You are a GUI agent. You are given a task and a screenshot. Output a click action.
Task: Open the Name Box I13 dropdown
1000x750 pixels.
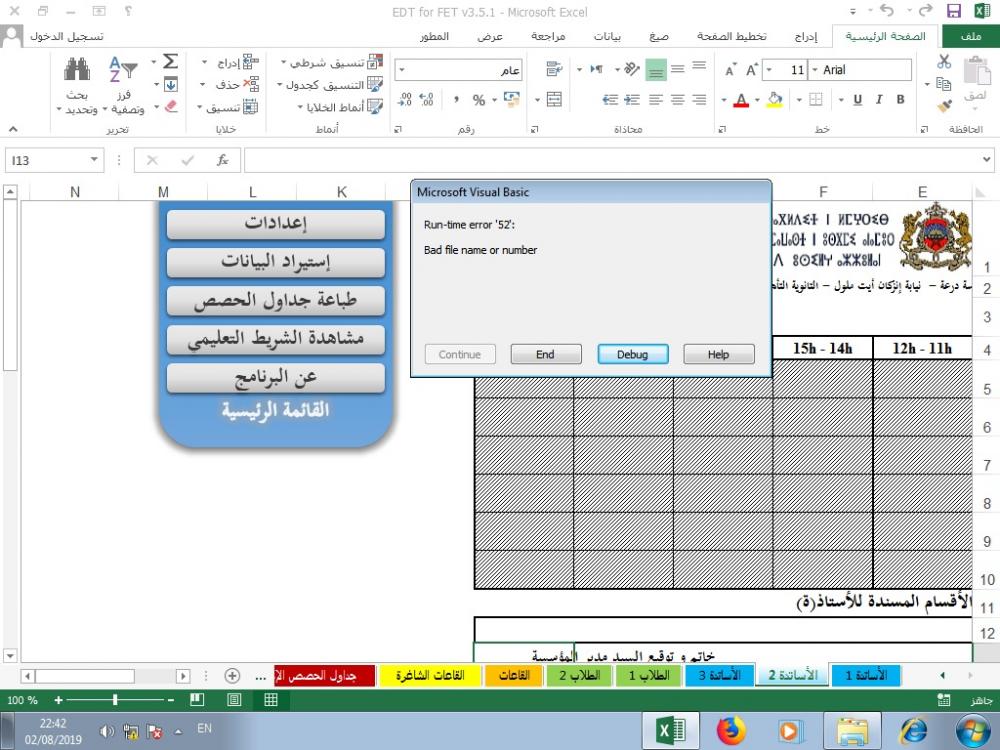pos(94,159)
